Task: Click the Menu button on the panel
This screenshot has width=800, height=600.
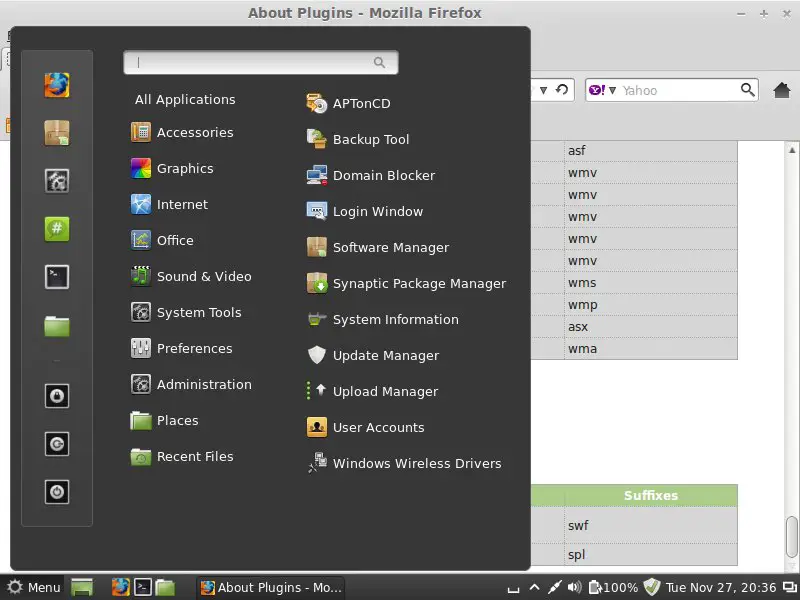Action: (34, 588)
